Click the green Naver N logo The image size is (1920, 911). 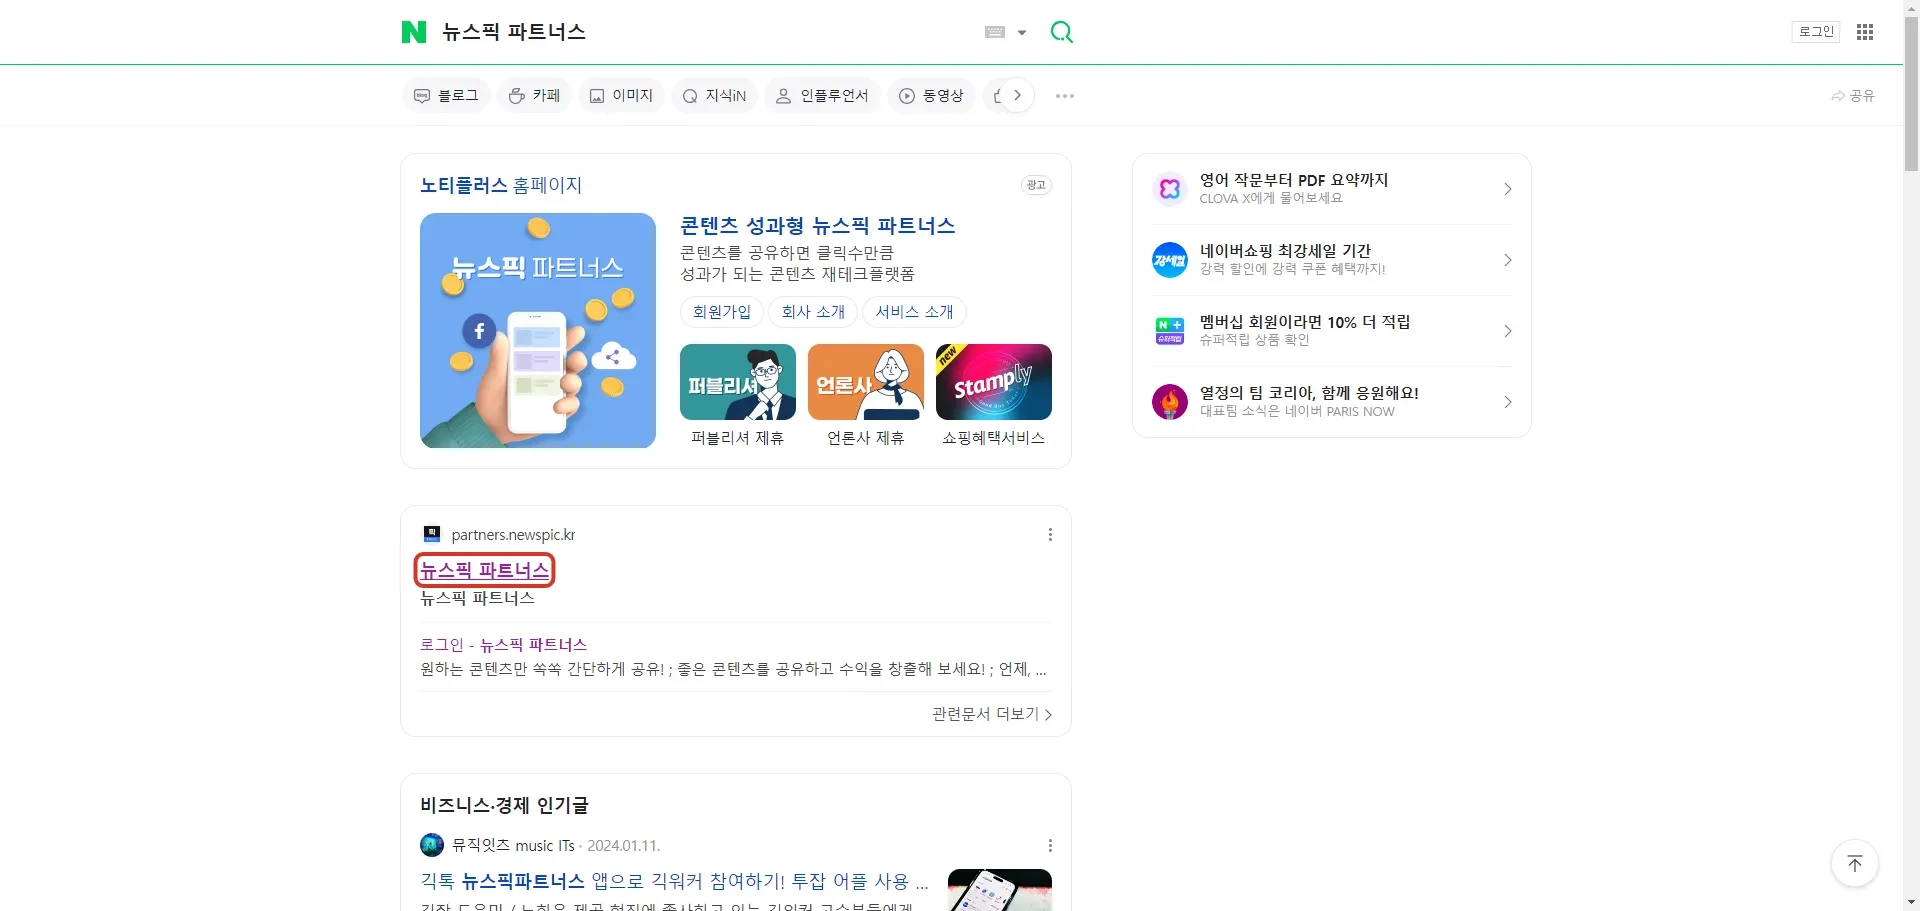coord(413,32)
